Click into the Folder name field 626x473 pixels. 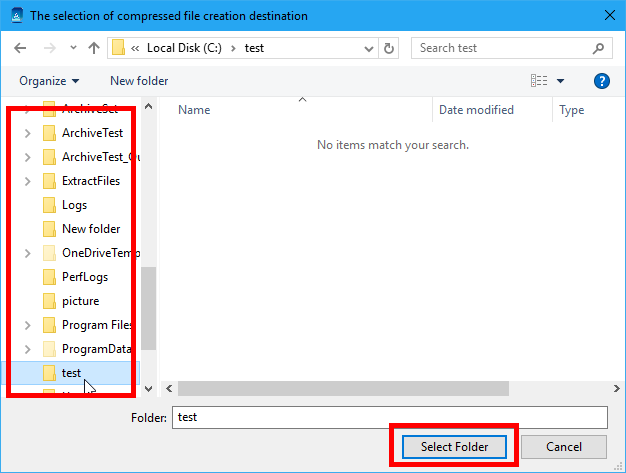[390, 417]
